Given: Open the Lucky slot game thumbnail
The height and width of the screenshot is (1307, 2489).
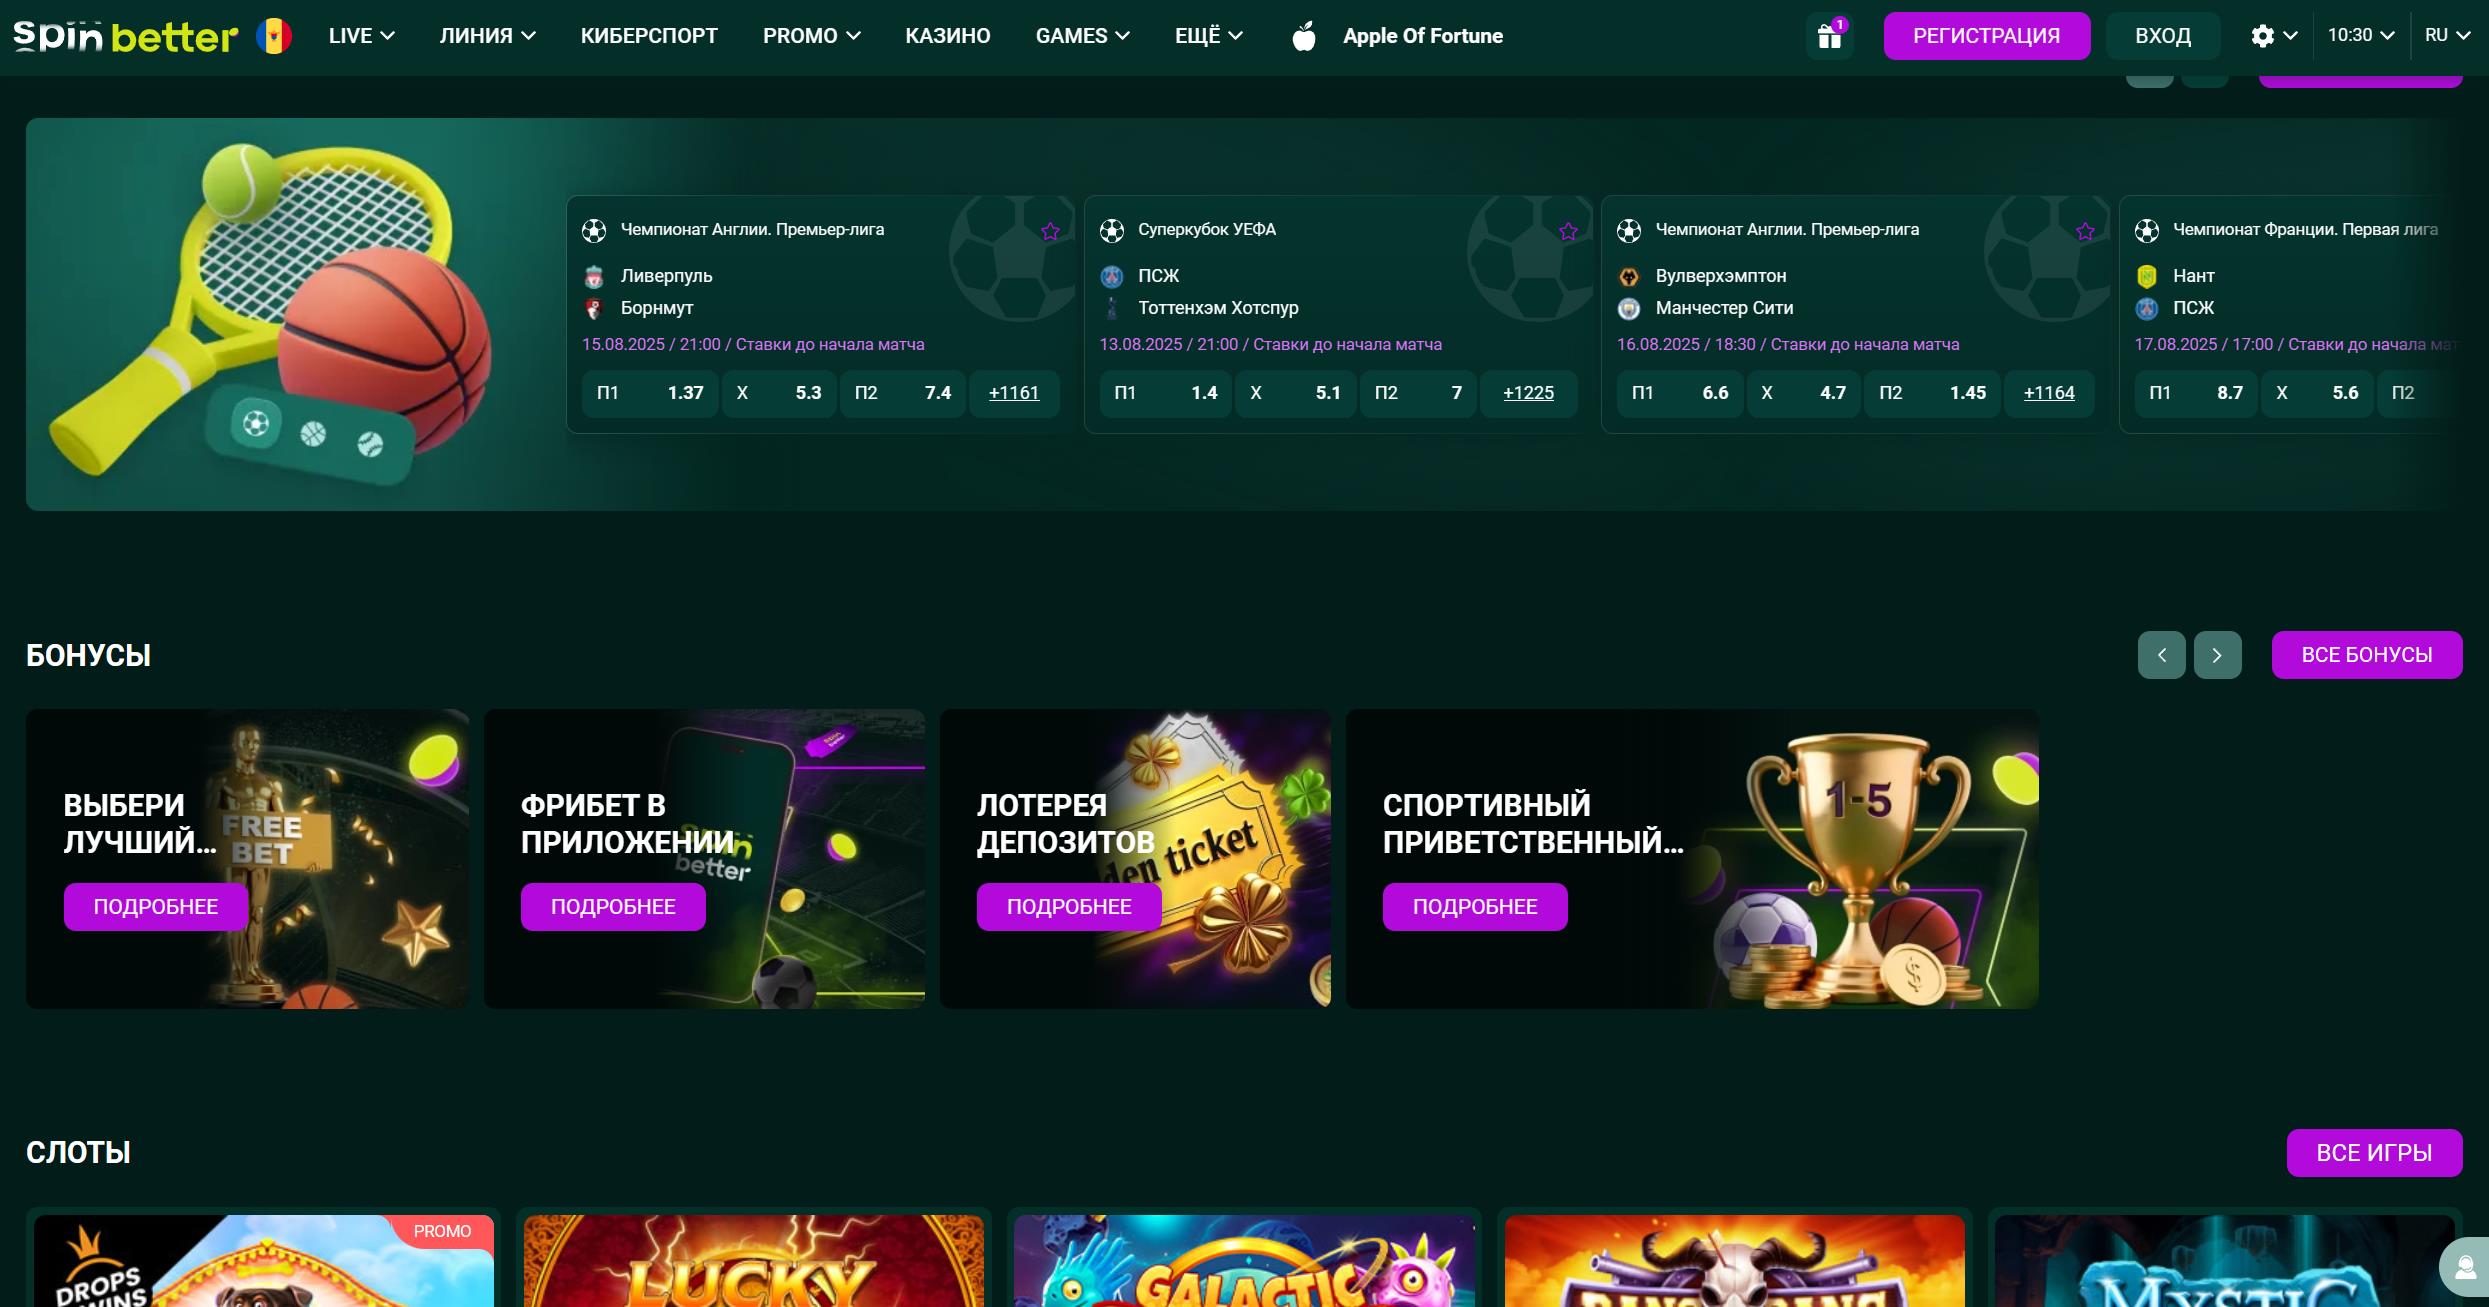Looking at the screenshot, I should point(754,1261).
